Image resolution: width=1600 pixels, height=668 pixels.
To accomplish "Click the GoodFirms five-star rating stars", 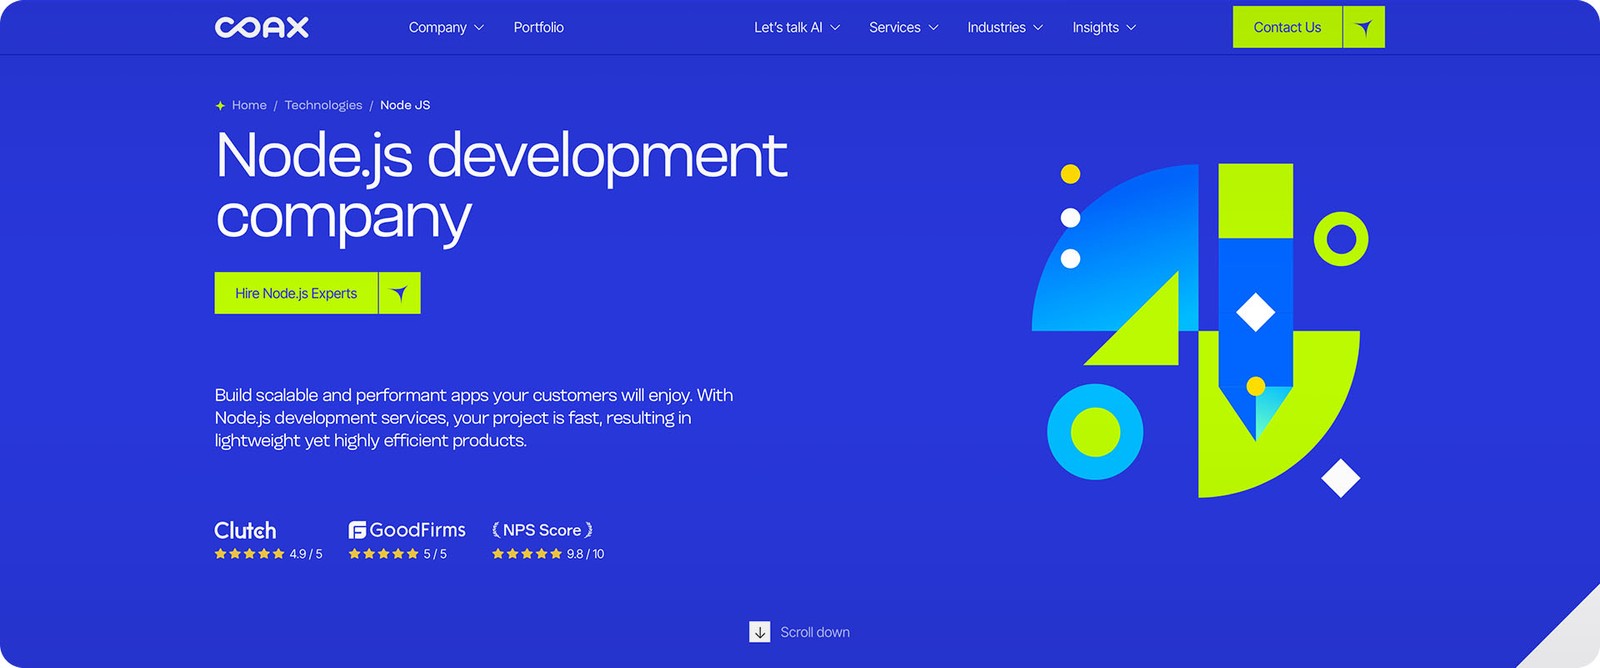I will (383, 554).
